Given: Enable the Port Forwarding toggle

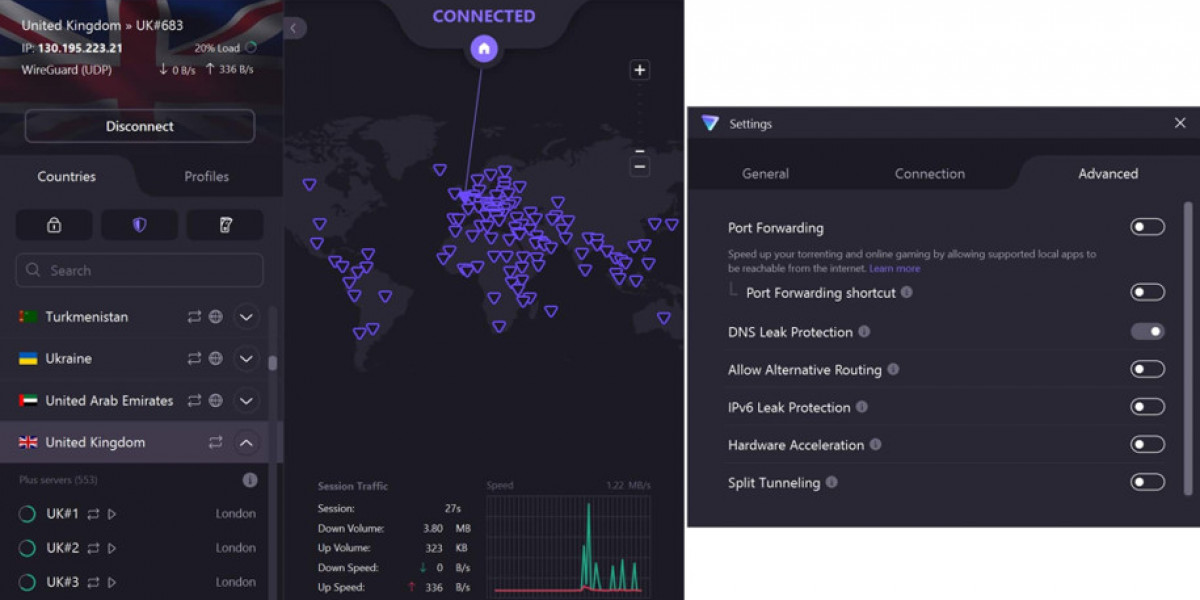Looking at the screenshot, I should pos(1147,227).
